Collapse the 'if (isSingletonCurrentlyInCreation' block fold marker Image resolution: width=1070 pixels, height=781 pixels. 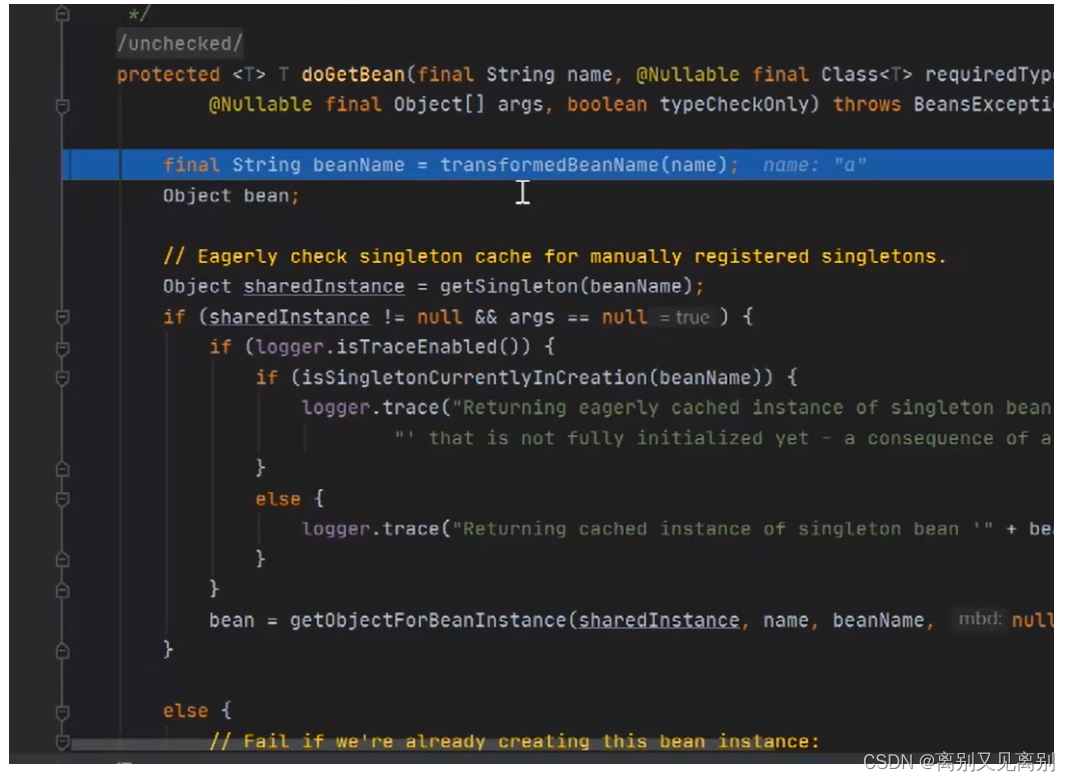point(63,378)
